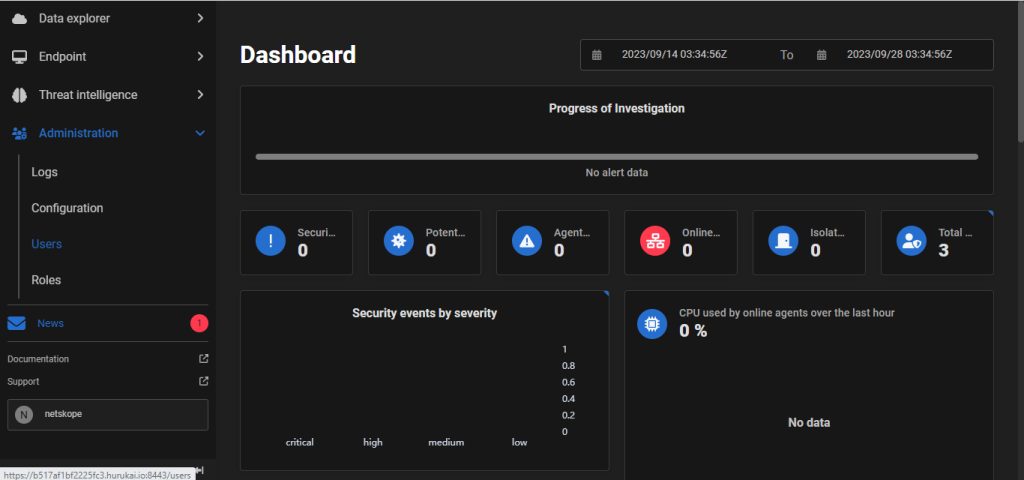Click the 'Security events by severity' title

[x=424, y=313]
